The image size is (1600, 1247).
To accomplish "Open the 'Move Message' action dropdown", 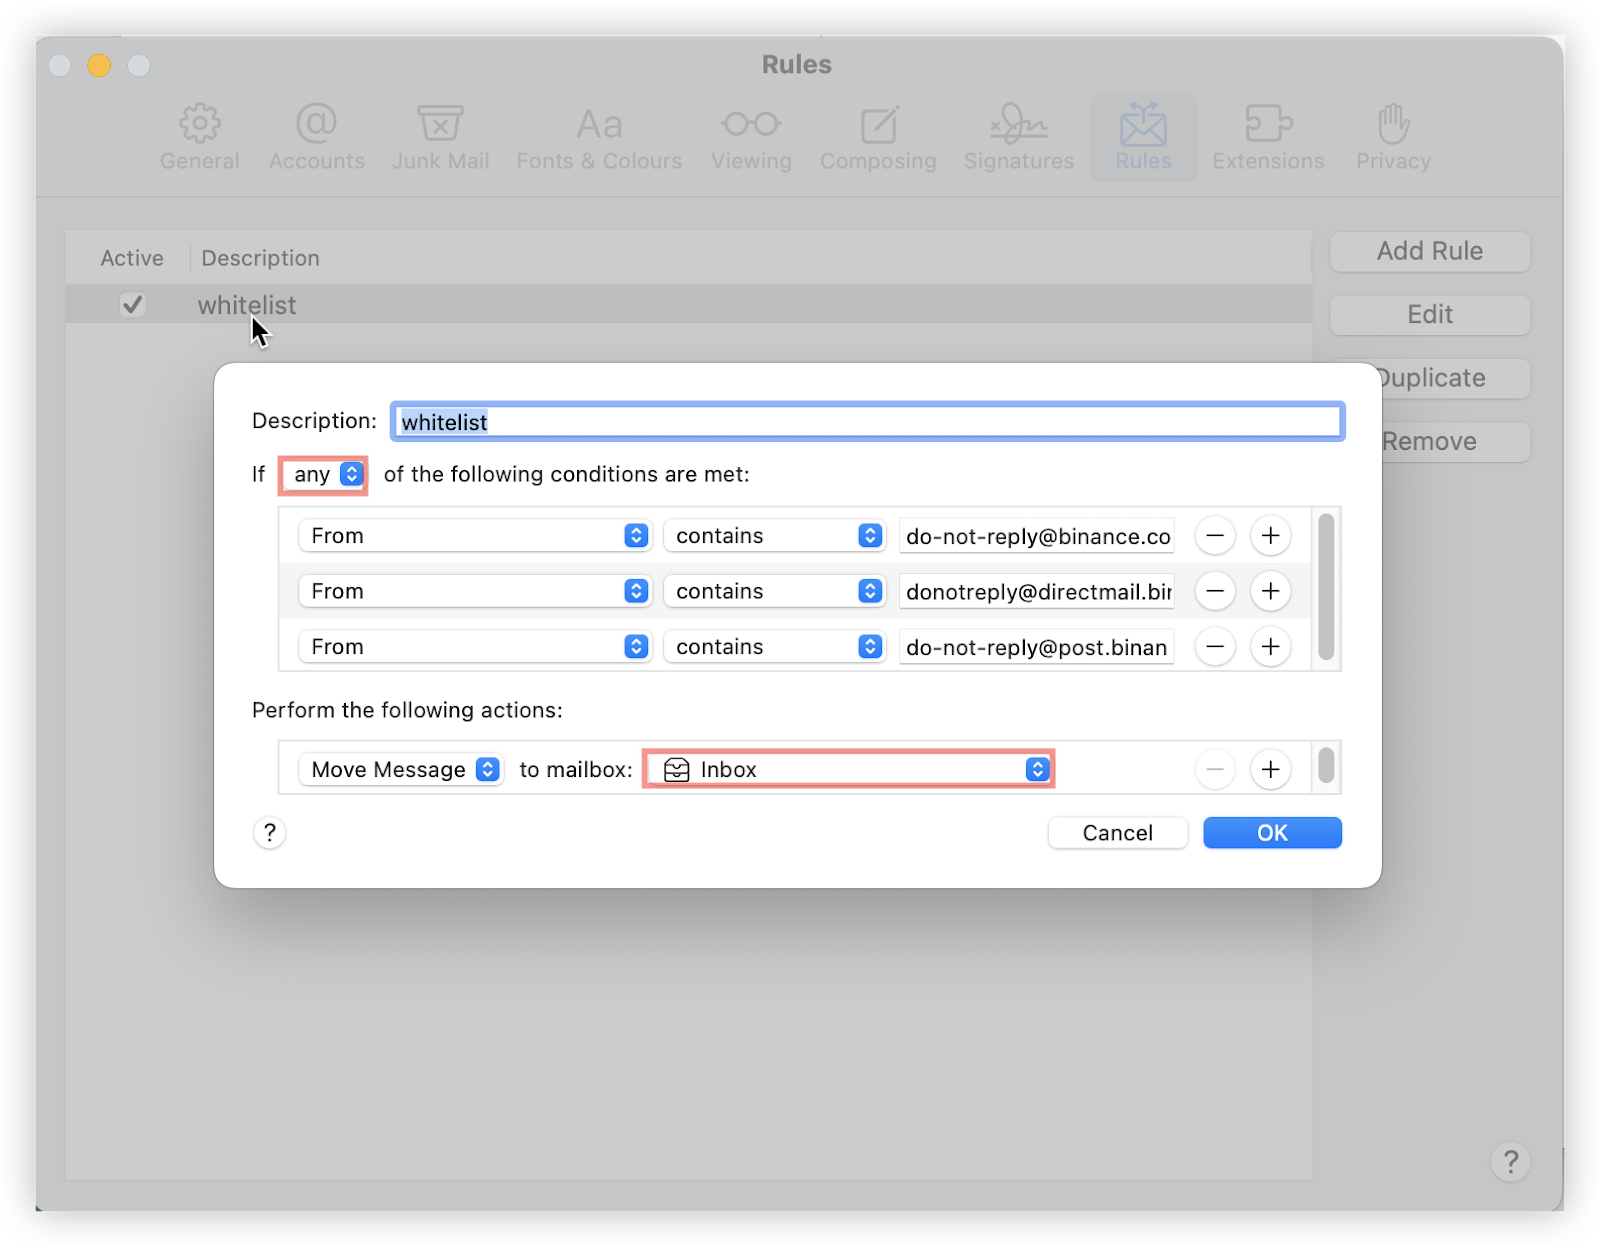I will click(401, 770).
